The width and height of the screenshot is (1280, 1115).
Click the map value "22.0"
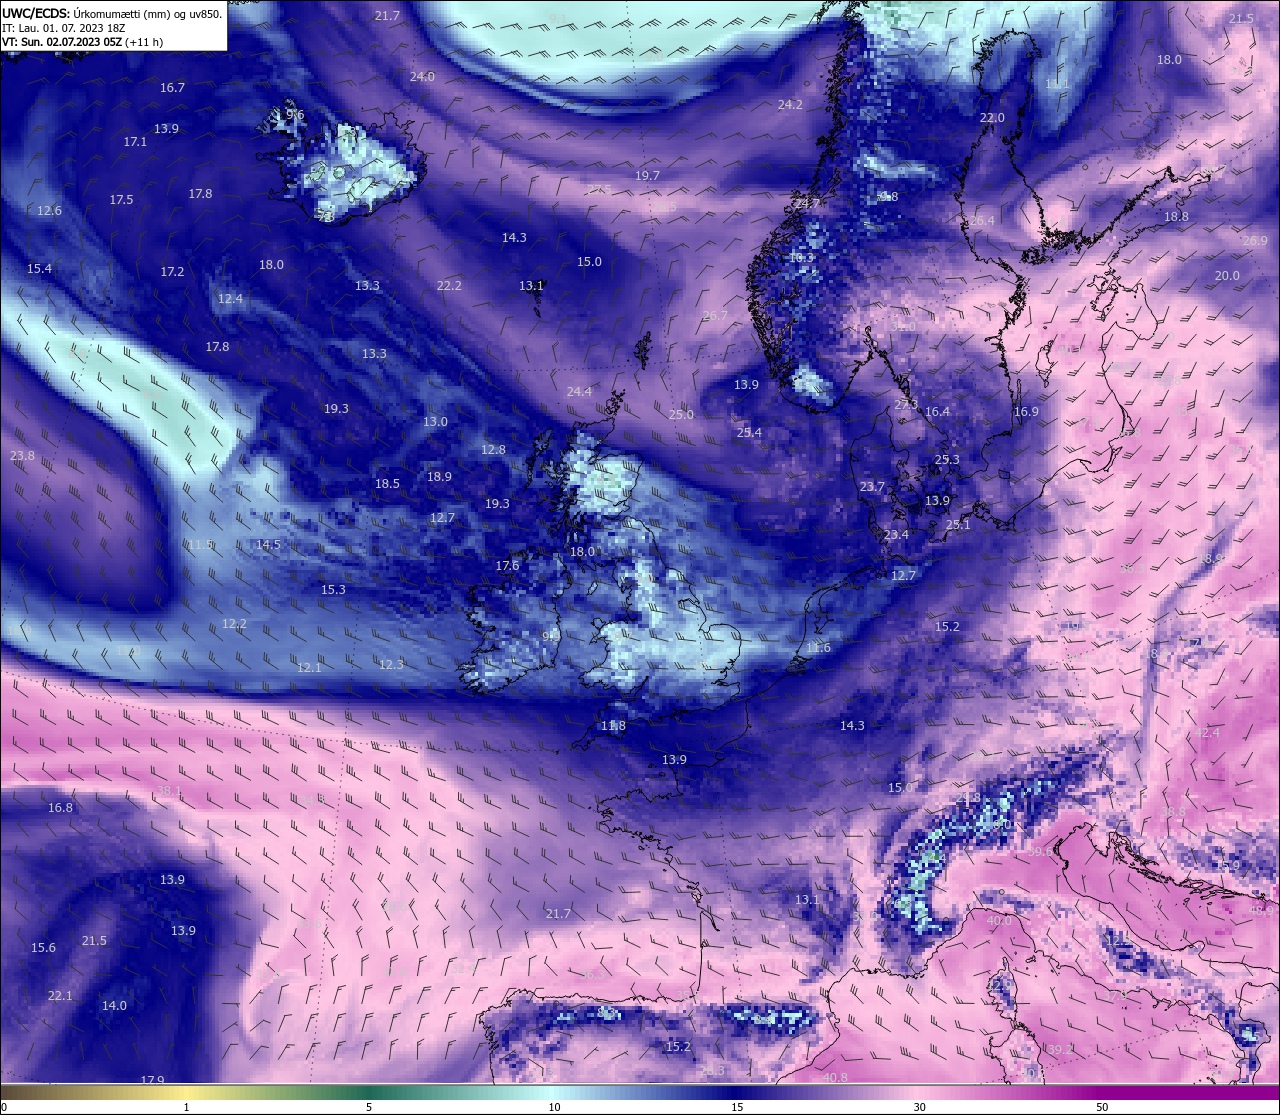click(992, 118)
